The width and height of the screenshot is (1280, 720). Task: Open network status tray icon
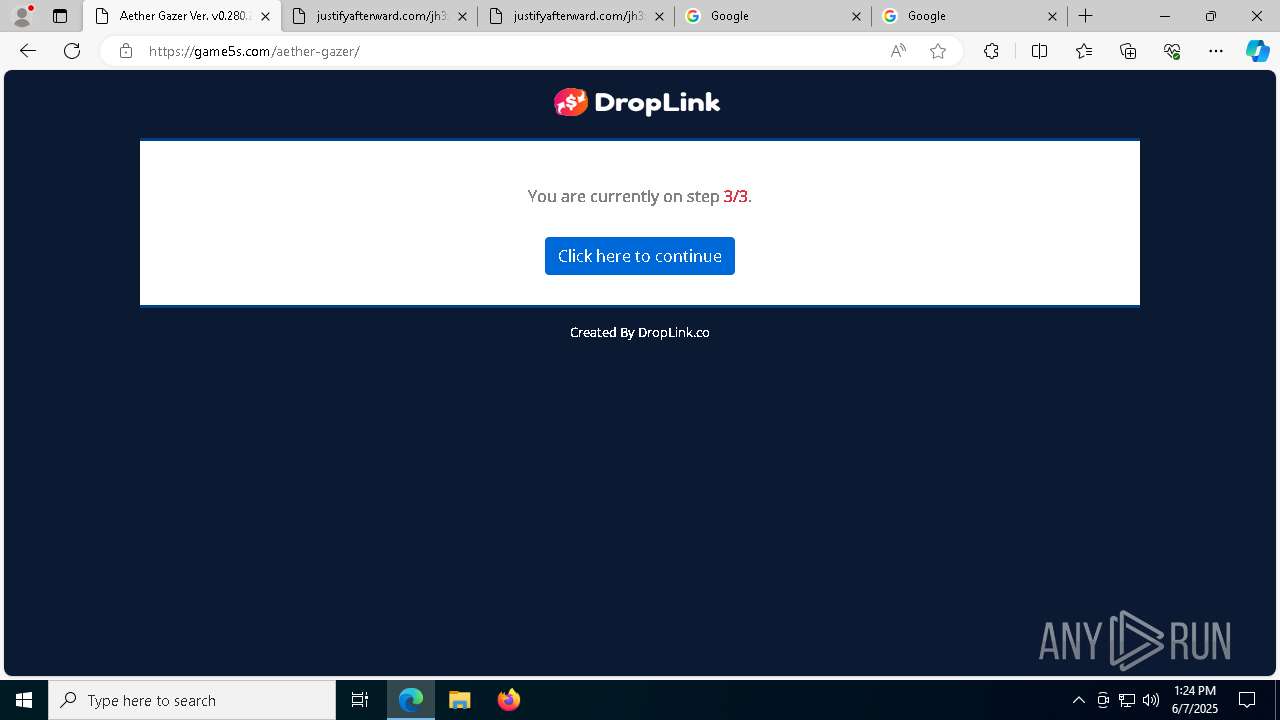[x=1127, y=700]
